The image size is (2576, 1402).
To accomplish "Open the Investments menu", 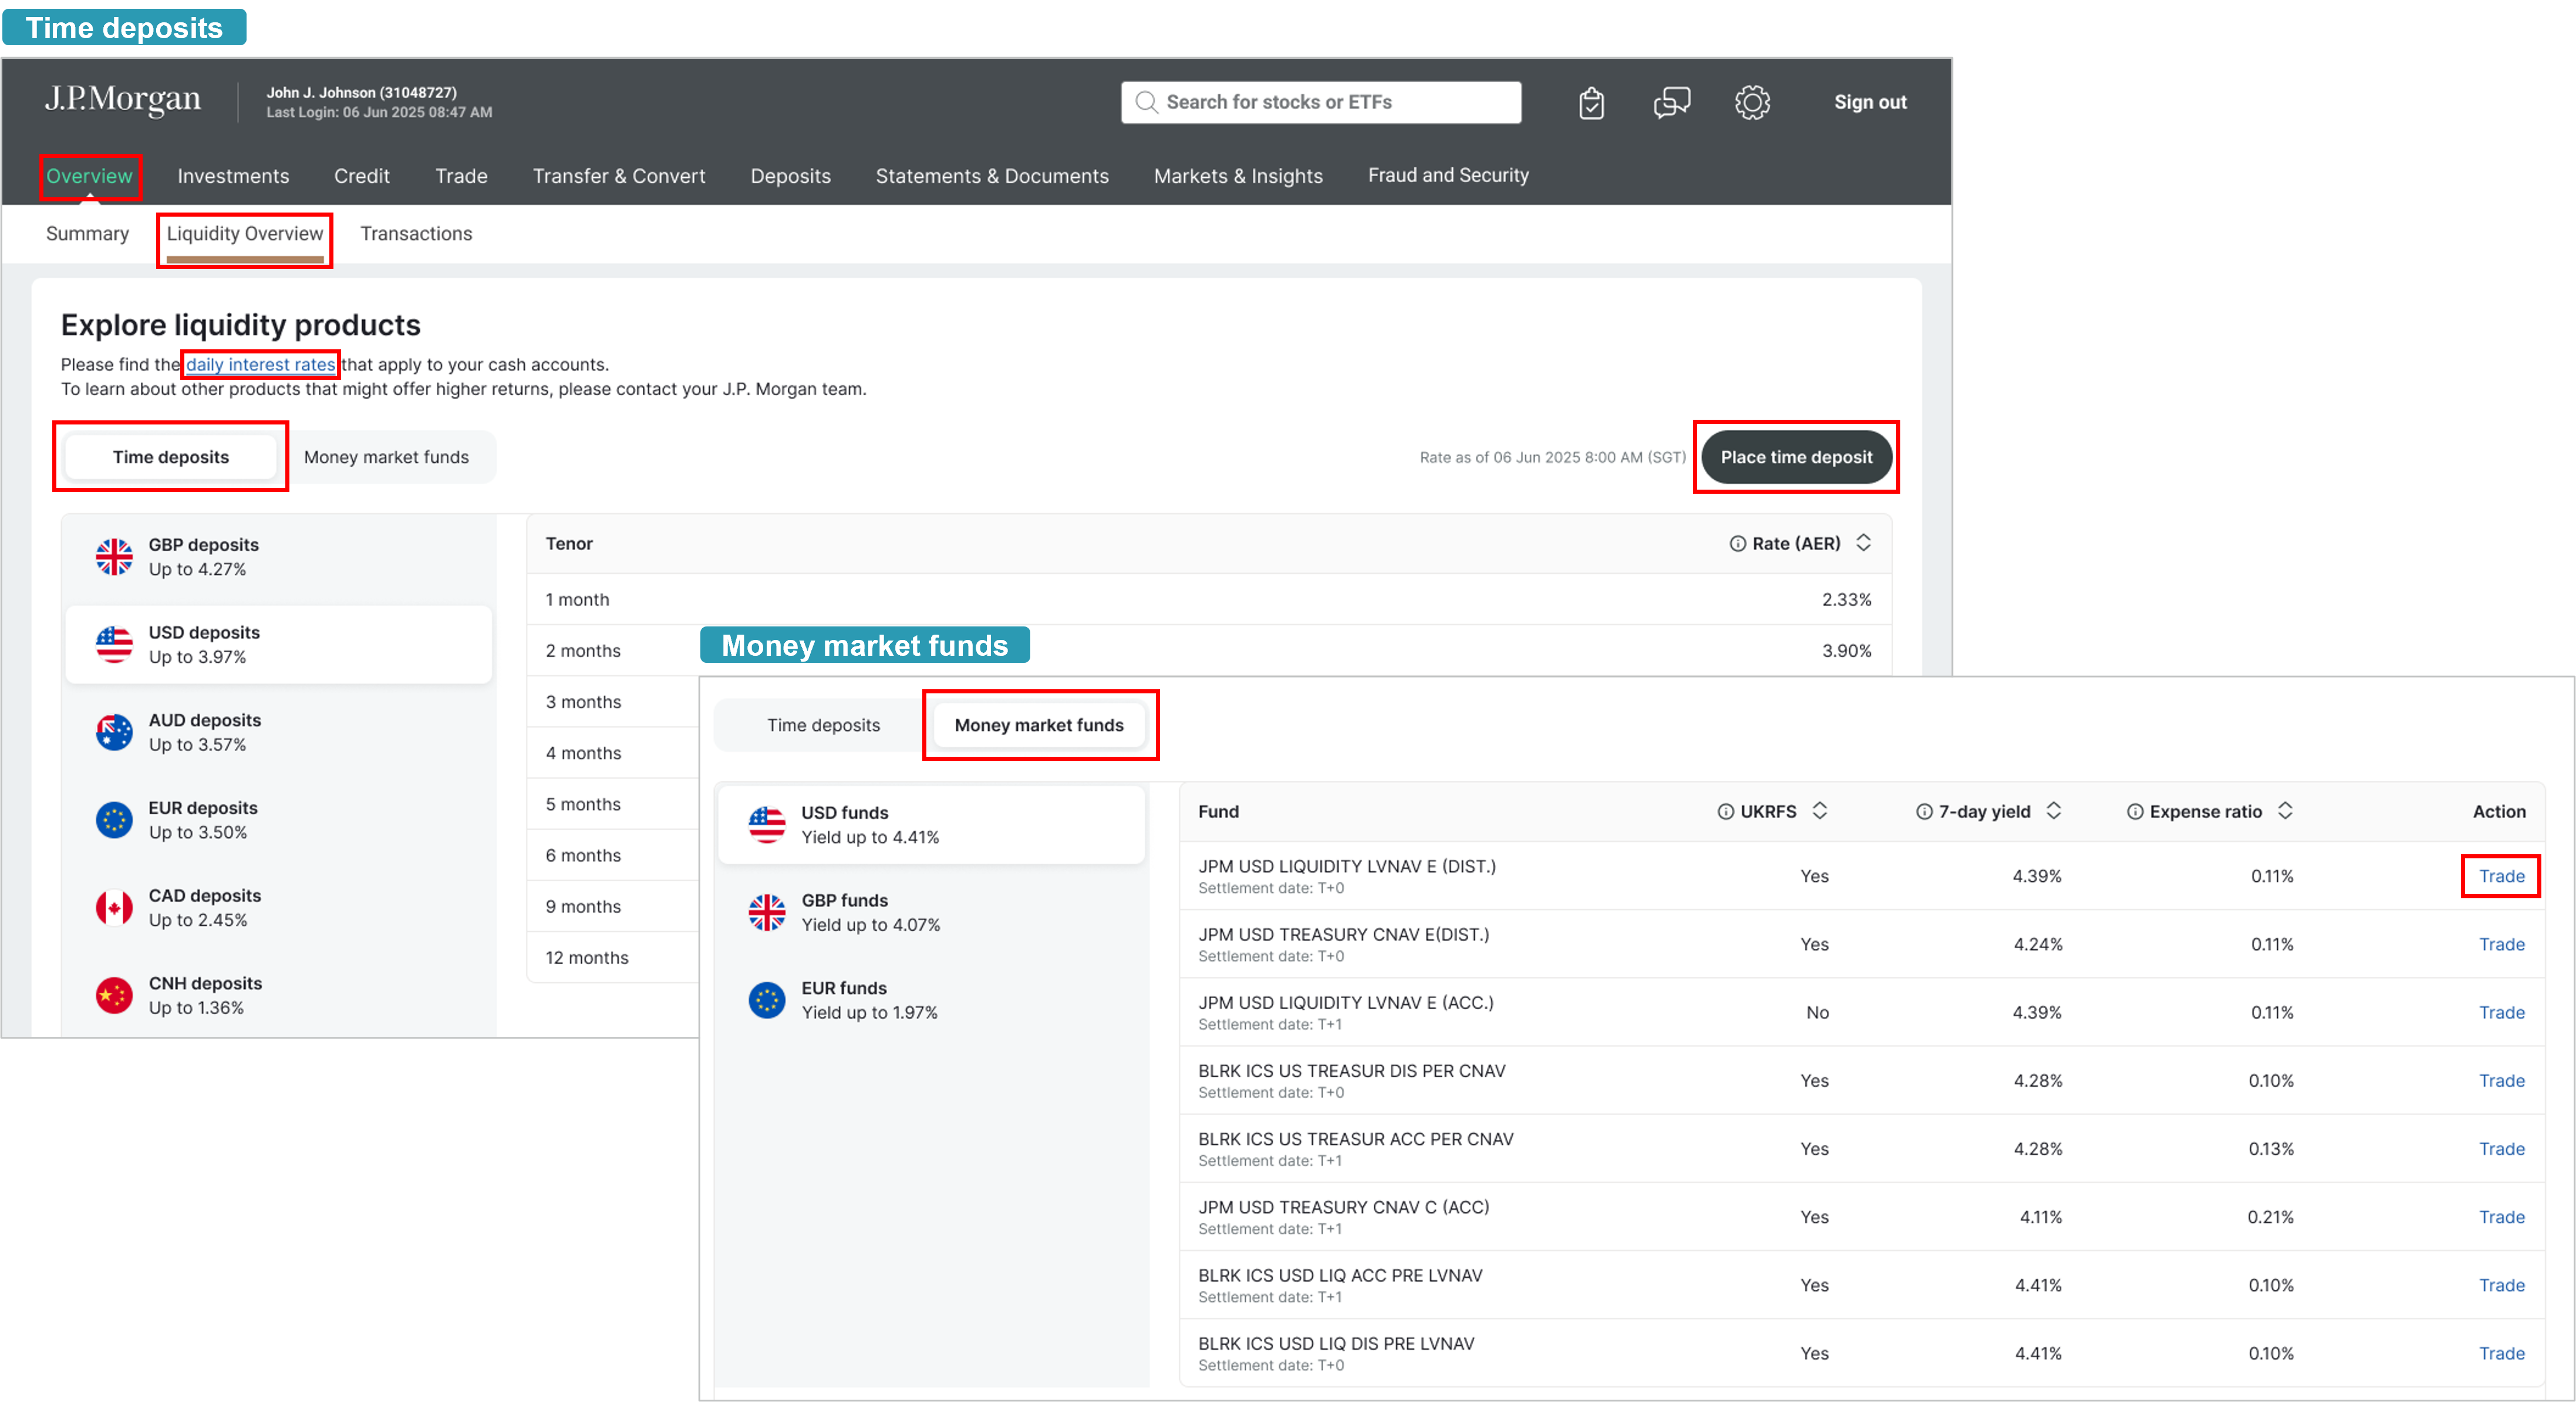I will point(233,176).
